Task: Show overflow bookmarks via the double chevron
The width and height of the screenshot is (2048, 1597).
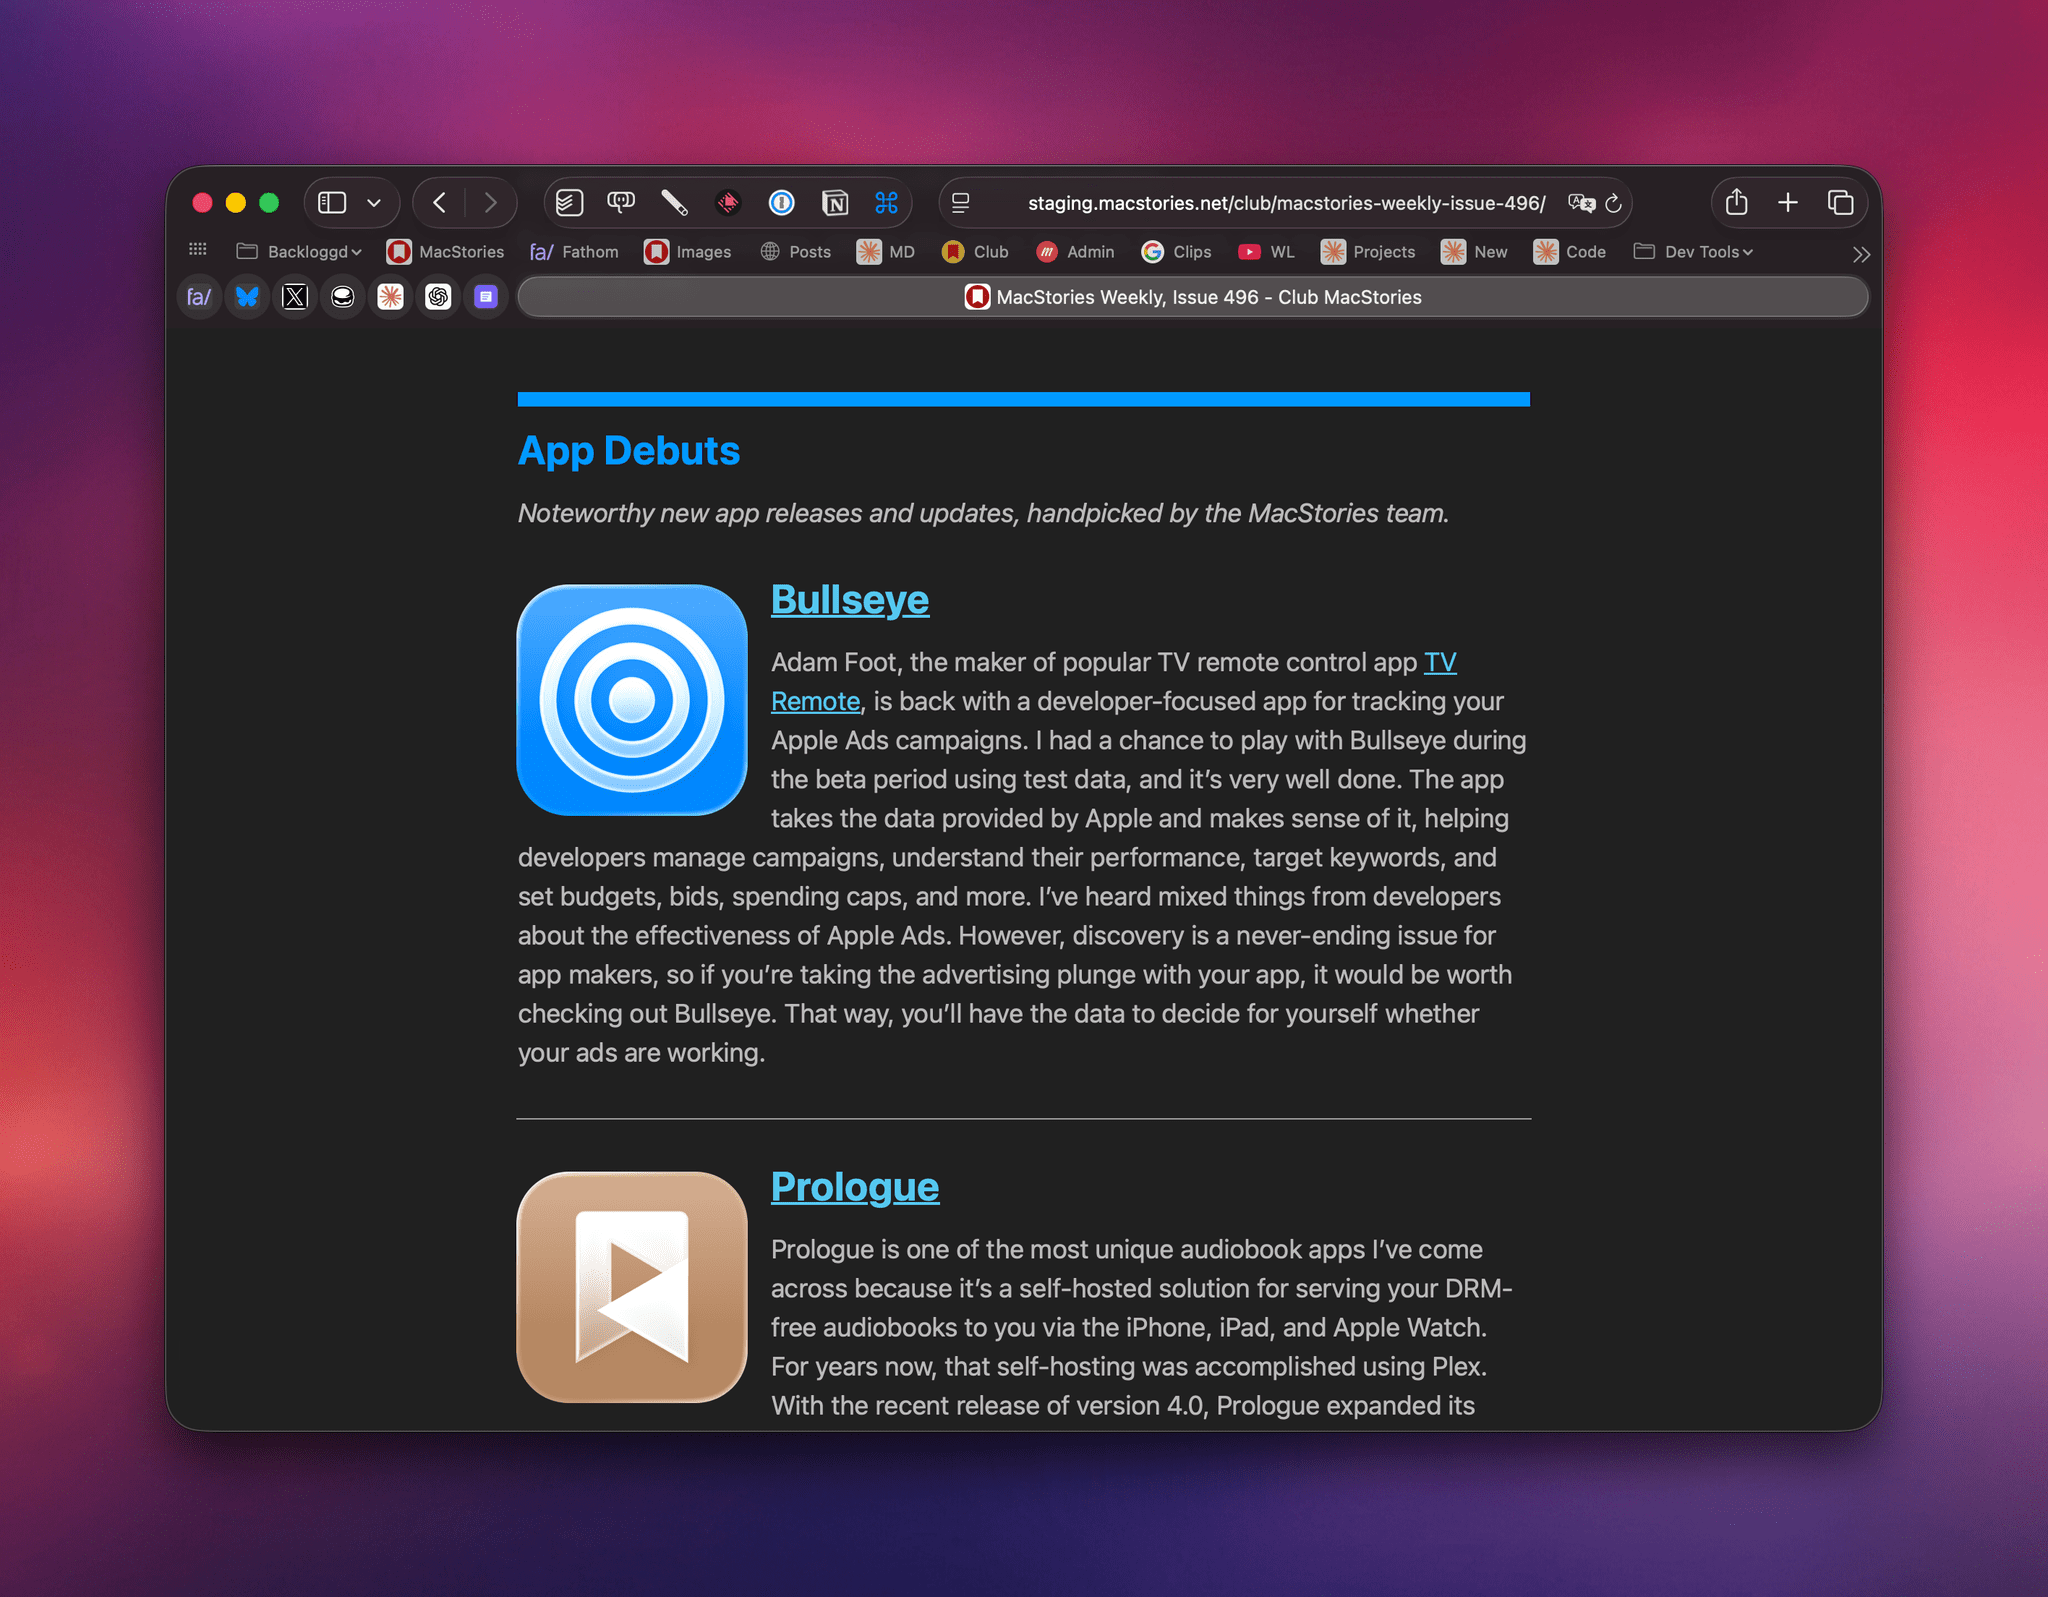Action: point(1861,253)
